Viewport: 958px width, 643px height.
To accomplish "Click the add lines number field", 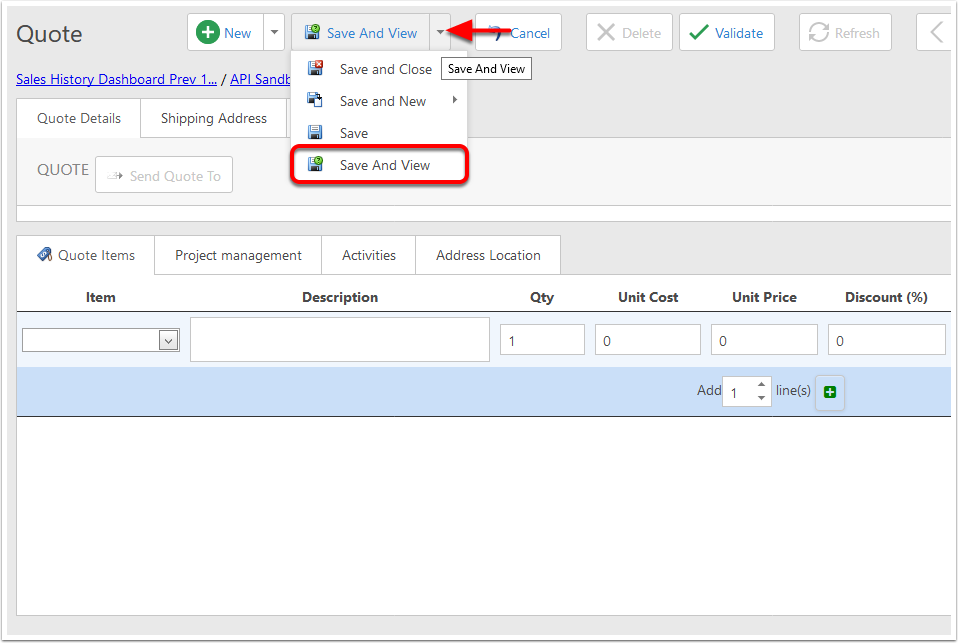I will pyautogui.click(x=739, y=392).
